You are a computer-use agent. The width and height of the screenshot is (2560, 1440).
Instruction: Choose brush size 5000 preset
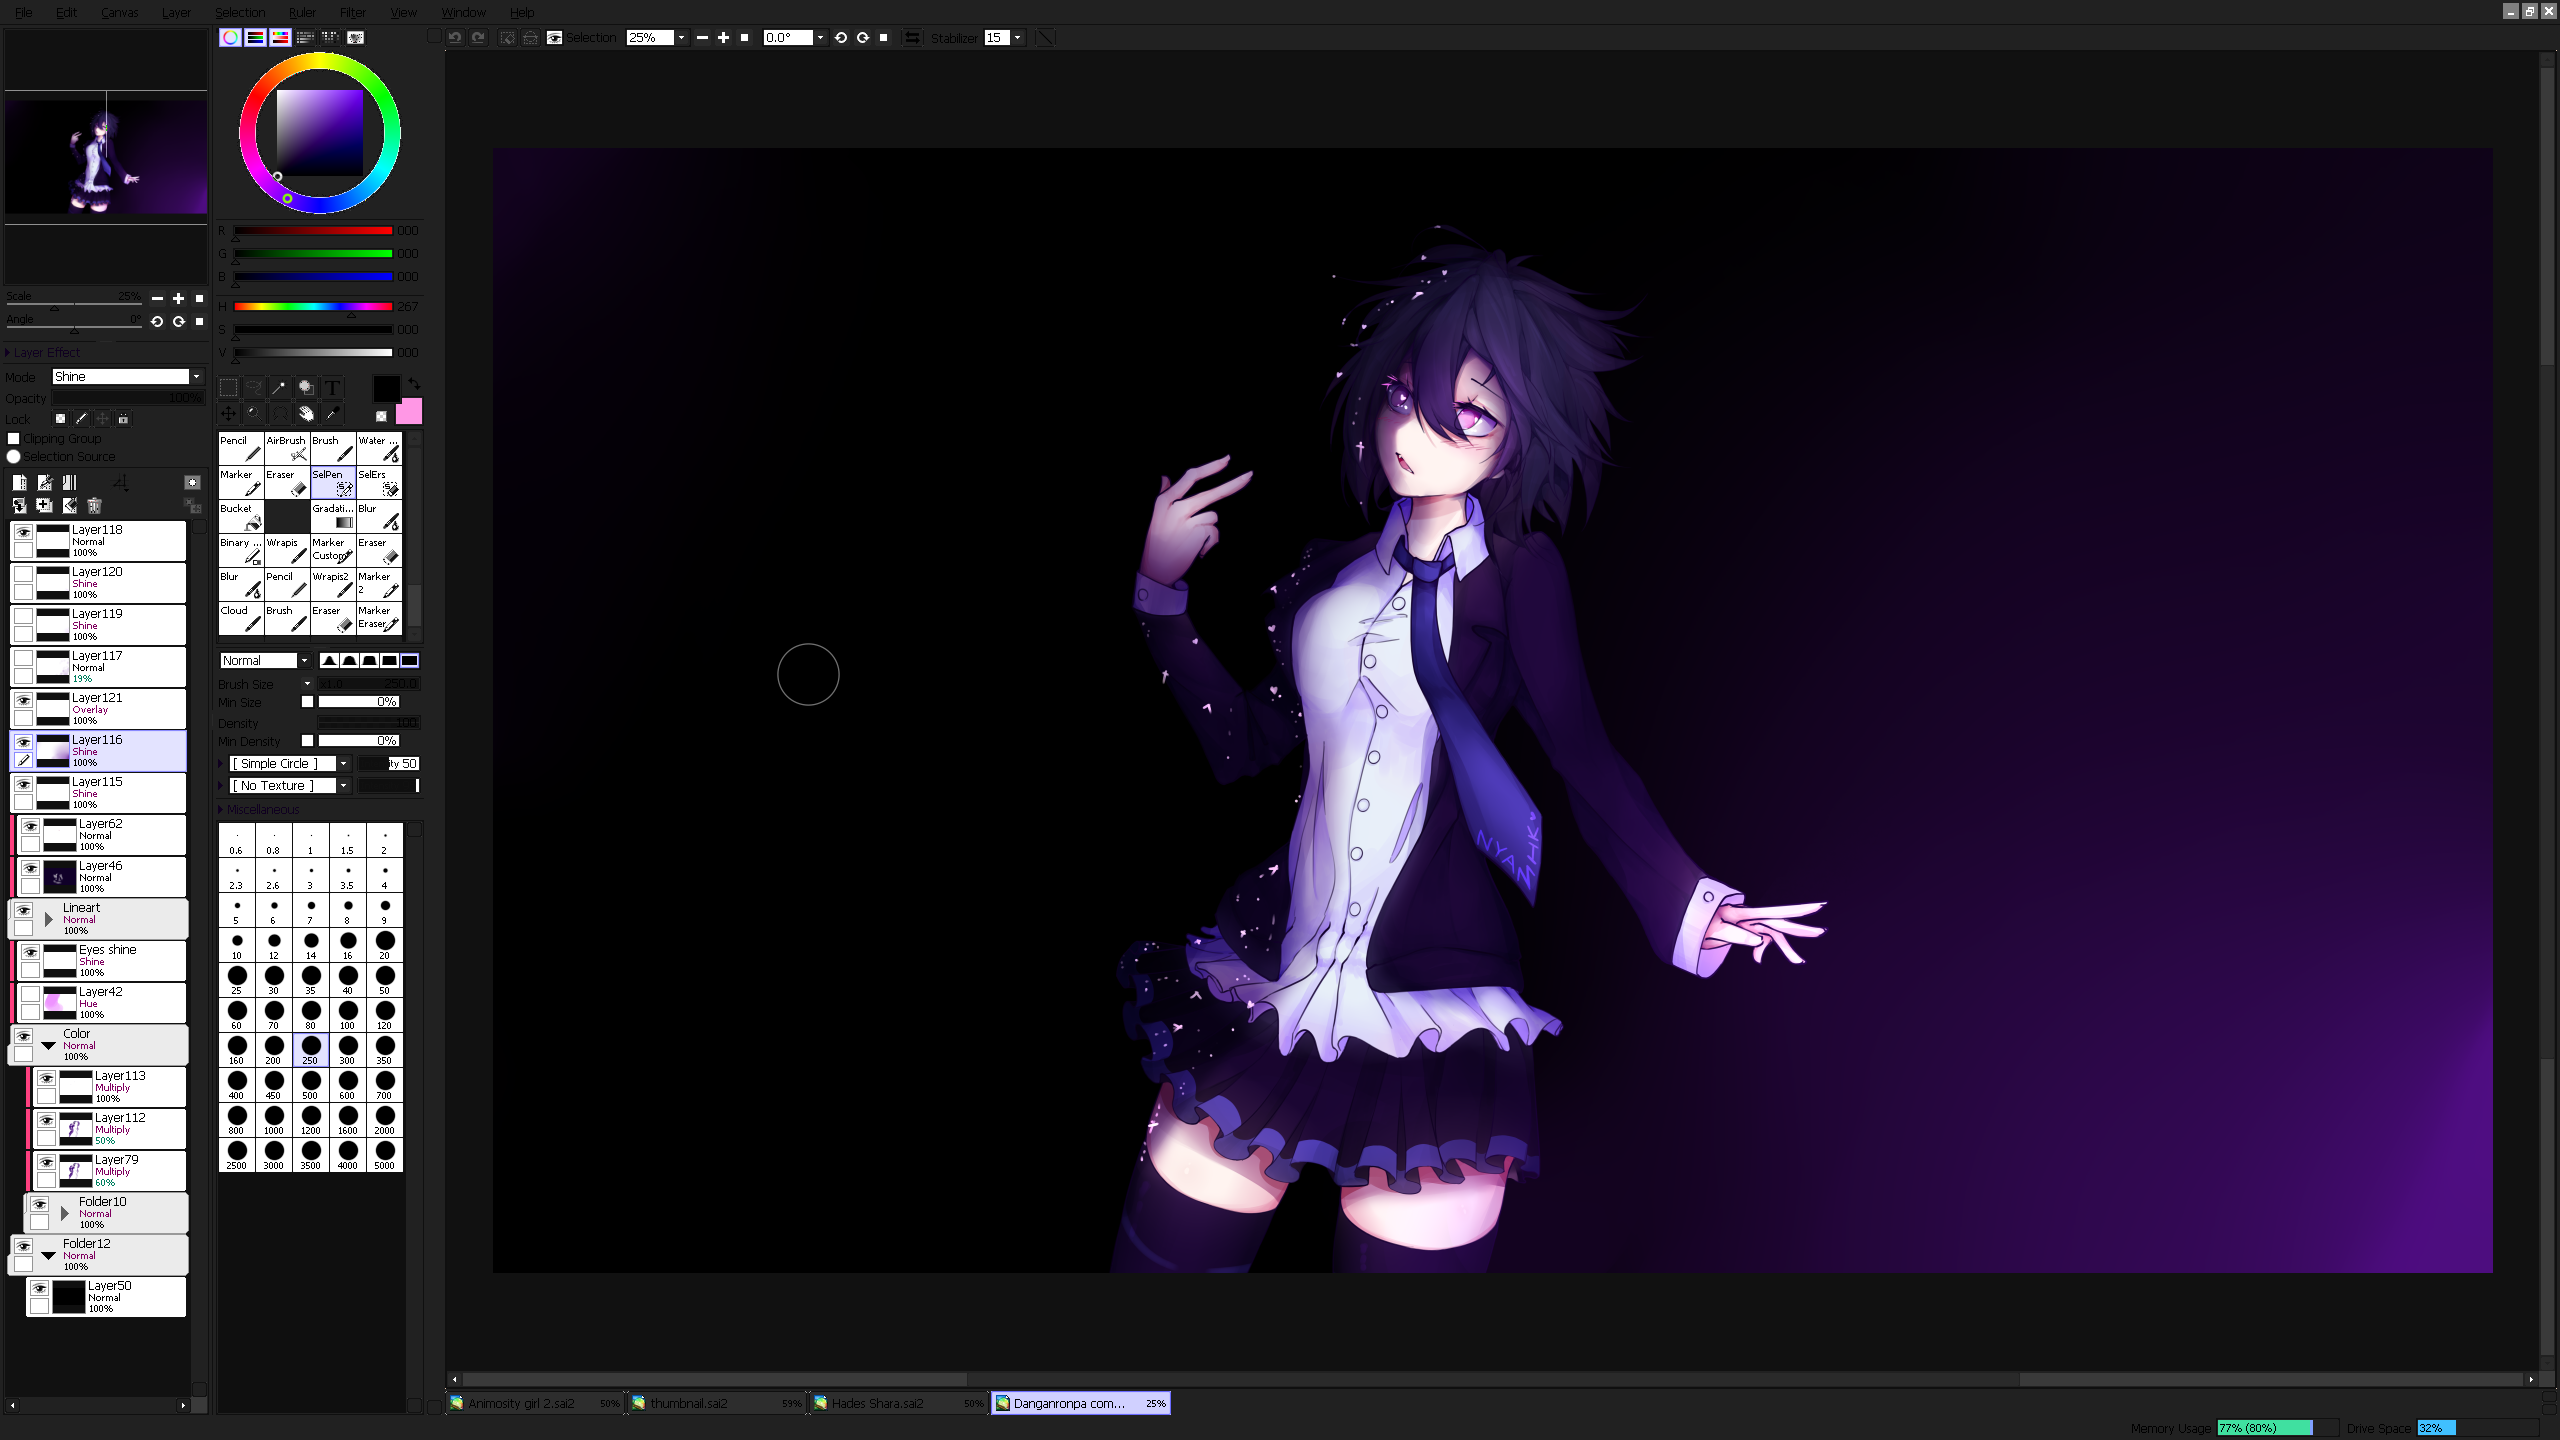pyautogui.click(x=384, y=1154)
